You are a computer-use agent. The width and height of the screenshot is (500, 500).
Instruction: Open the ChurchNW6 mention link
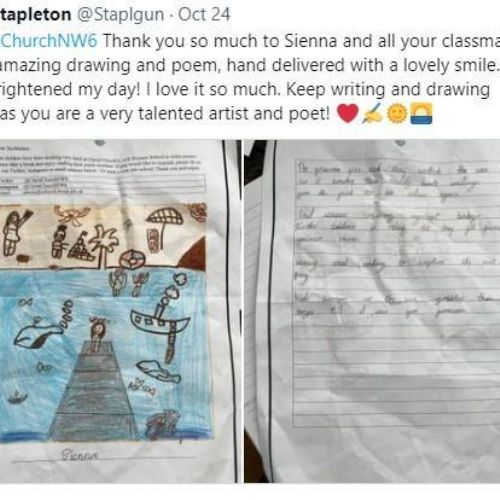click(x=49, y=41)
